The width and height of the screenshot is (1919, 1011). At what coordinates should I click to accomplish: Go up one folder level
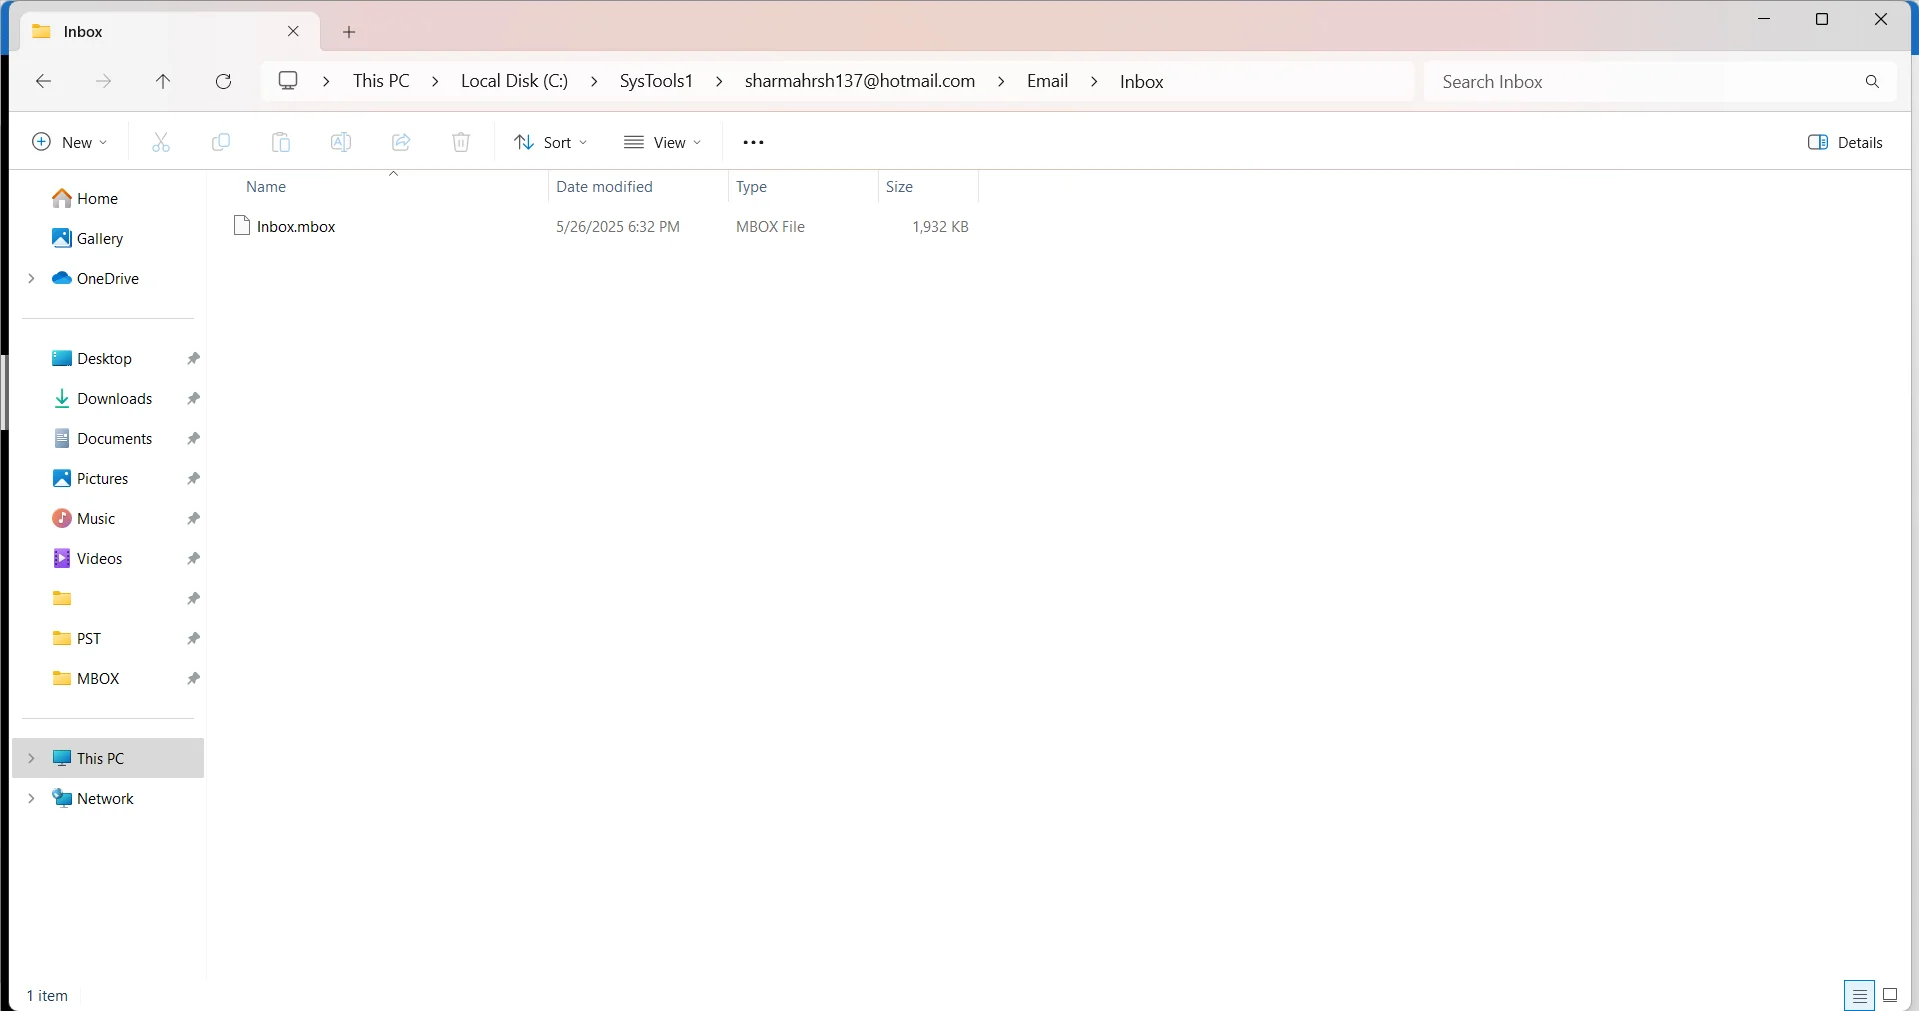[x=163, y=81]
